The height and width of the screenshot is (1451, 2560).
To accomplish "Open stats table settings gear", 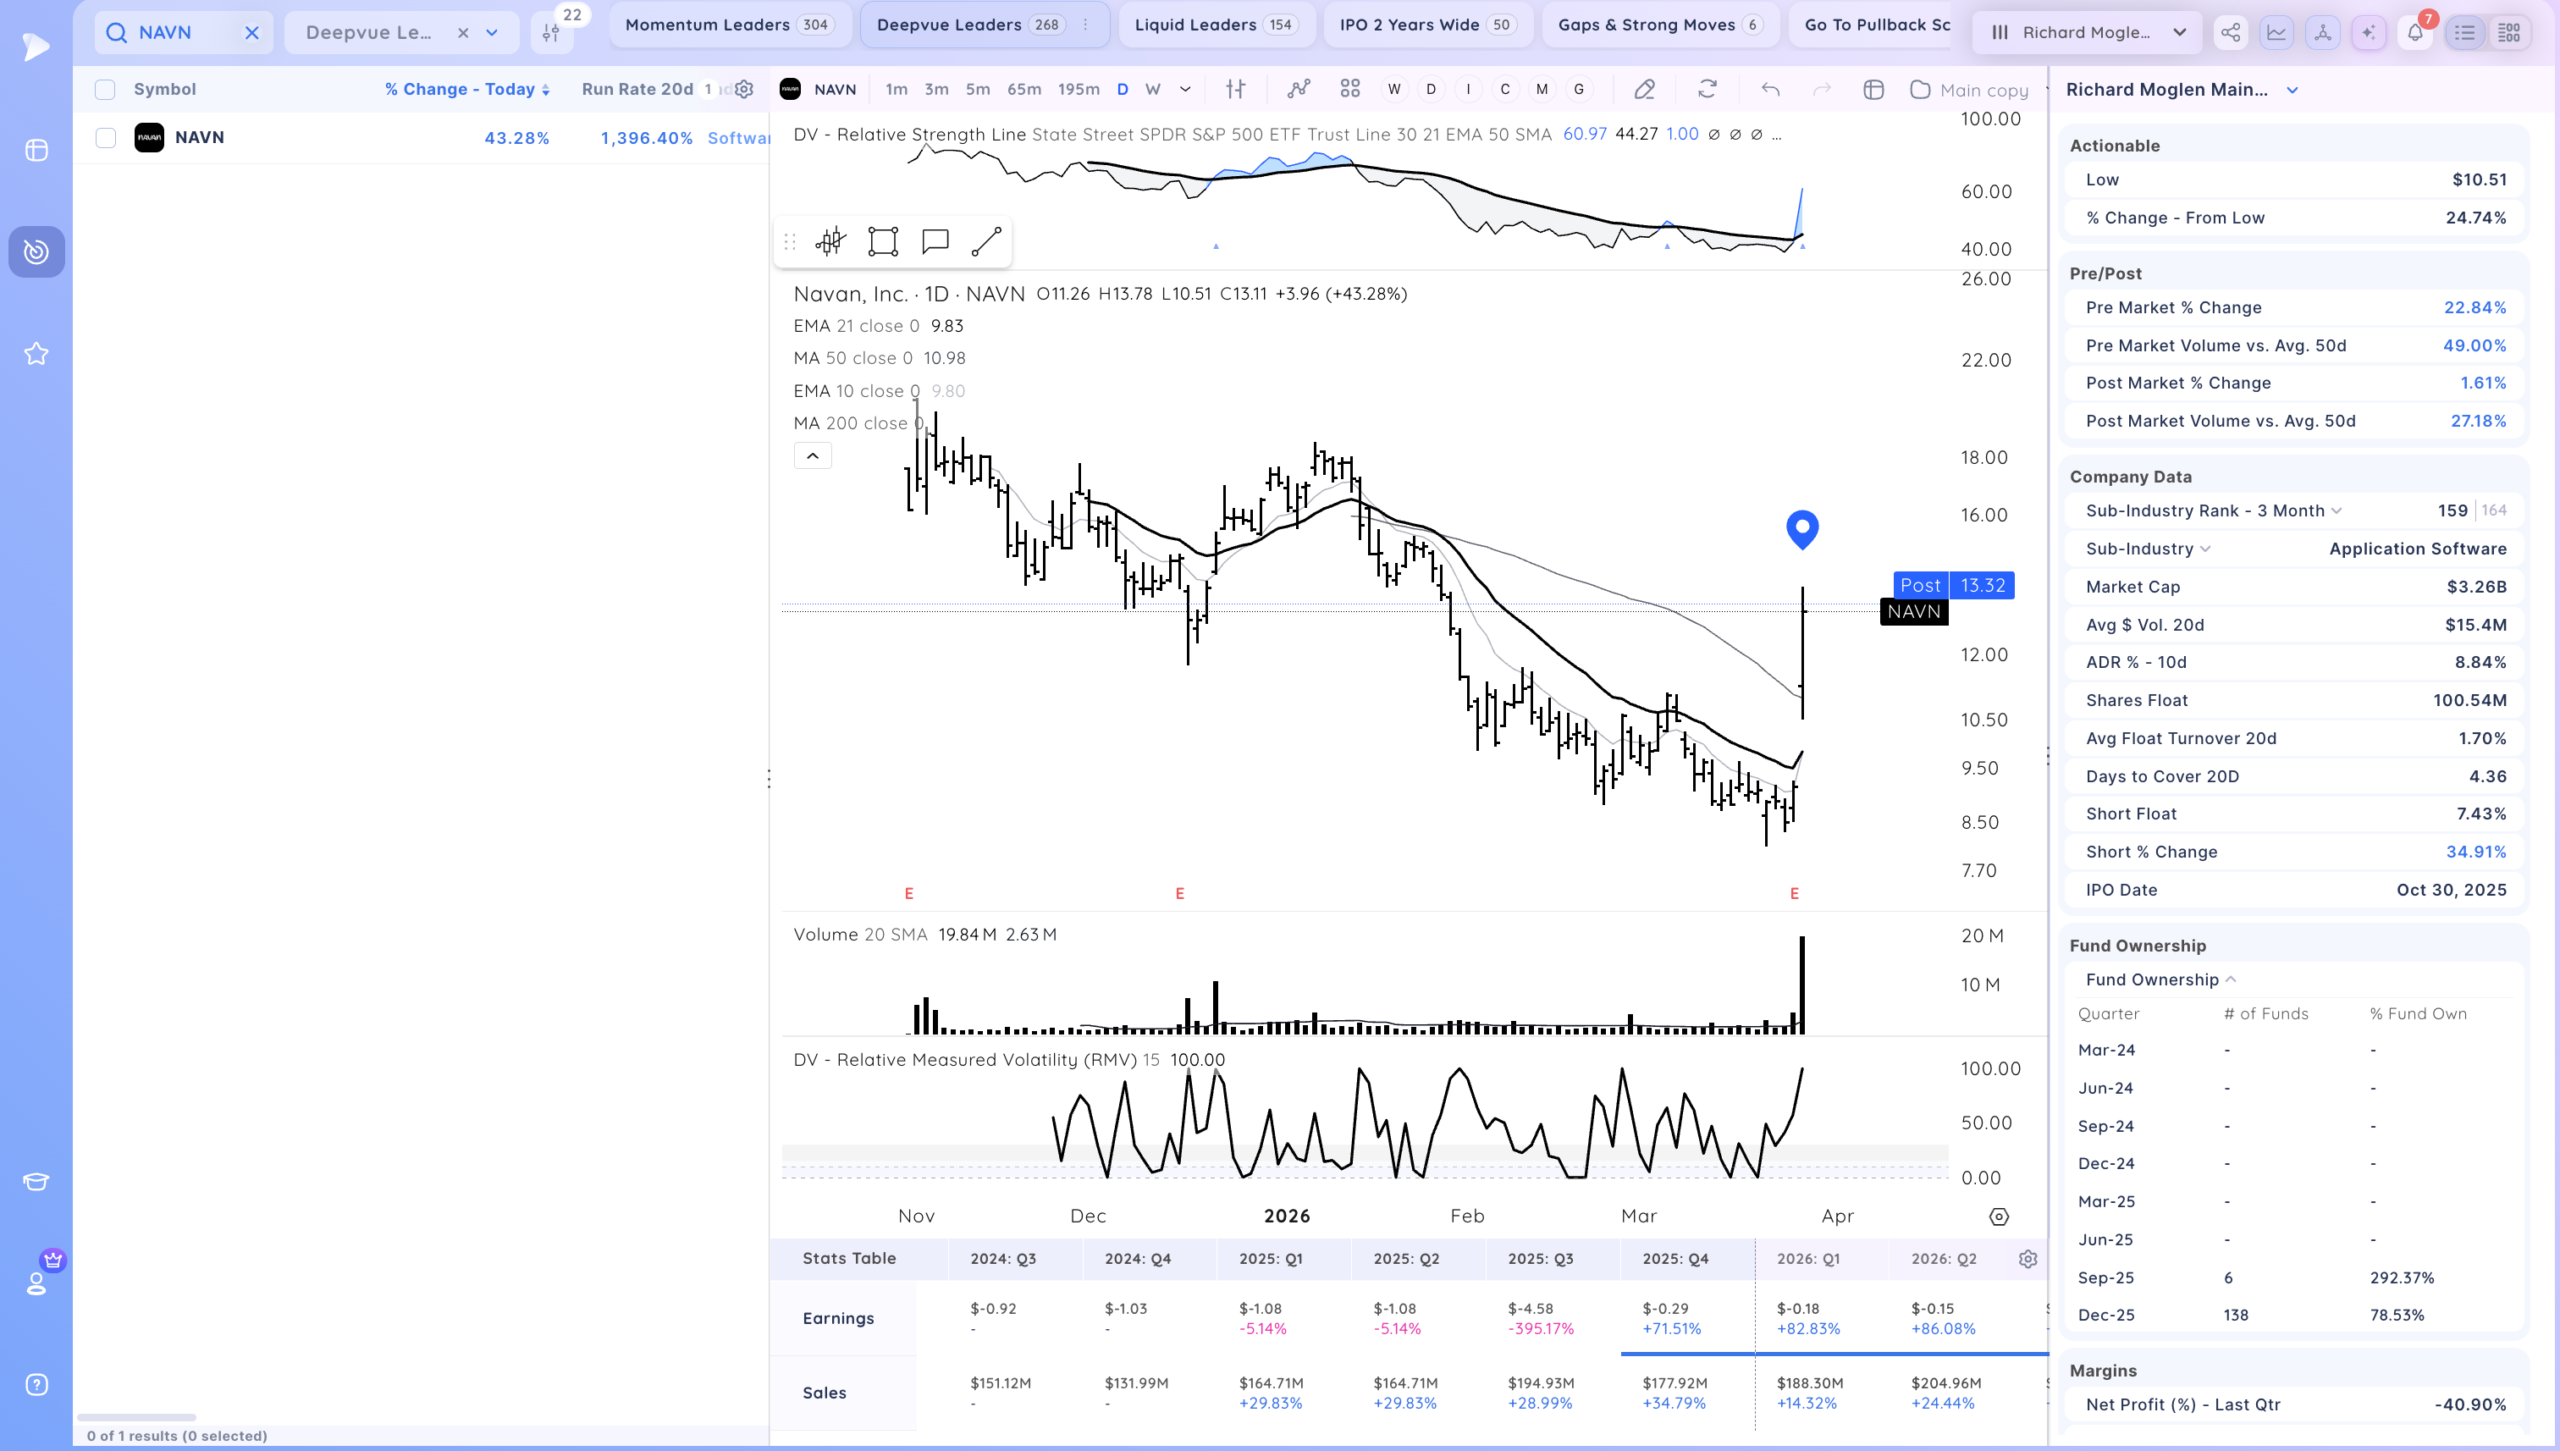I will click(x=2027, y=1259).
